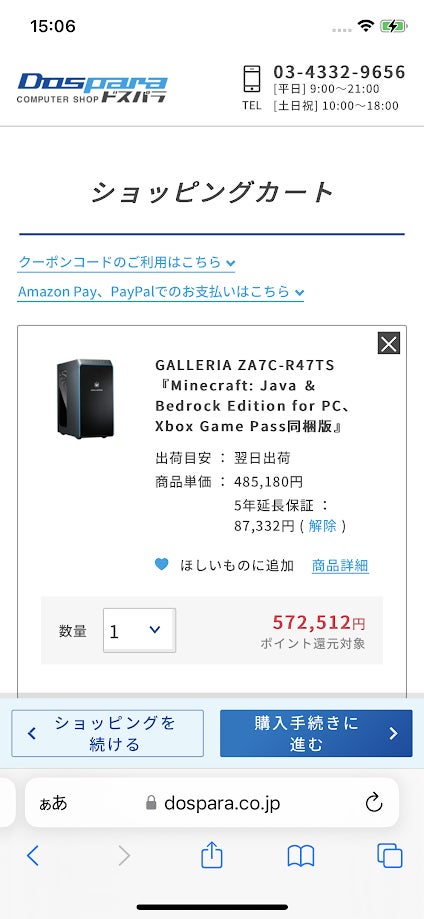Open Safari share sheet

(212, 855)
